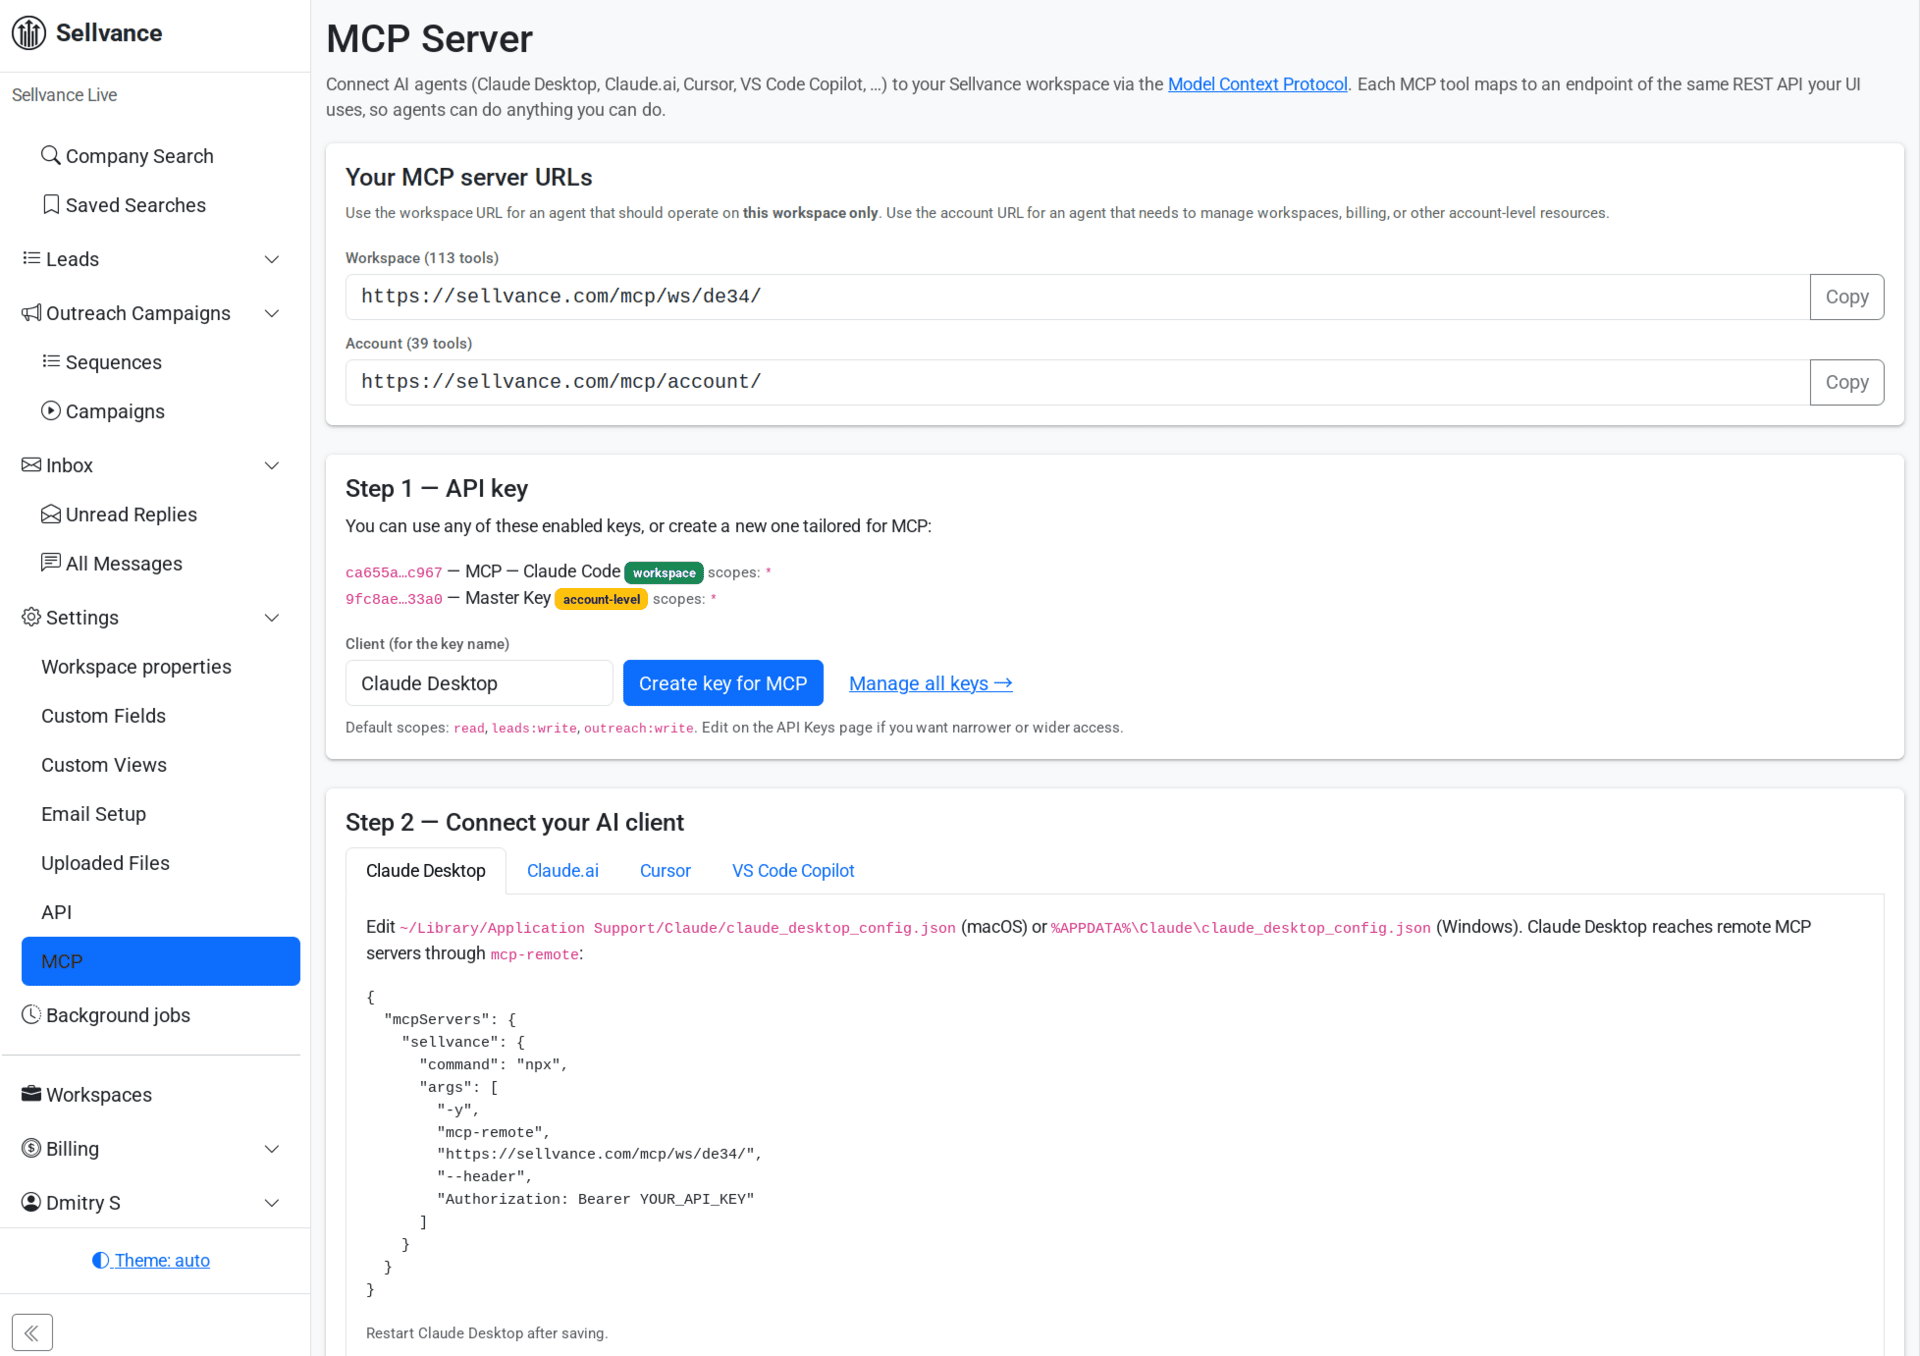
Task: Click the Workspaces briefcase icon
Action: click(30, 1094)
